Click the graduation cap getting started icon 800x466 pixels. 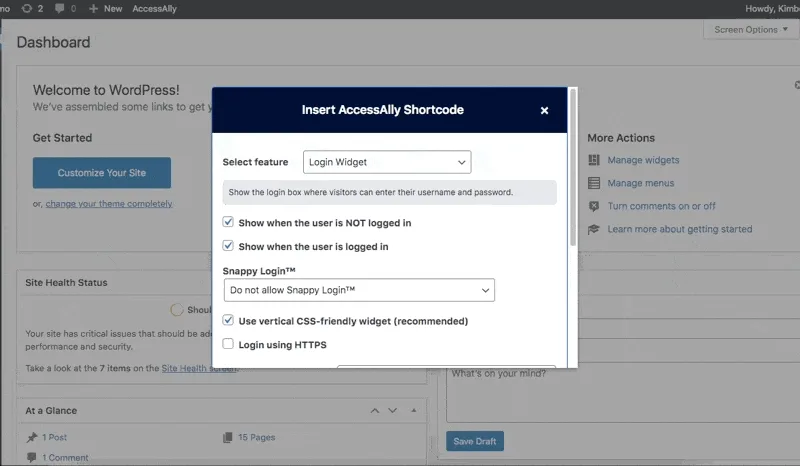coord(594,229)
